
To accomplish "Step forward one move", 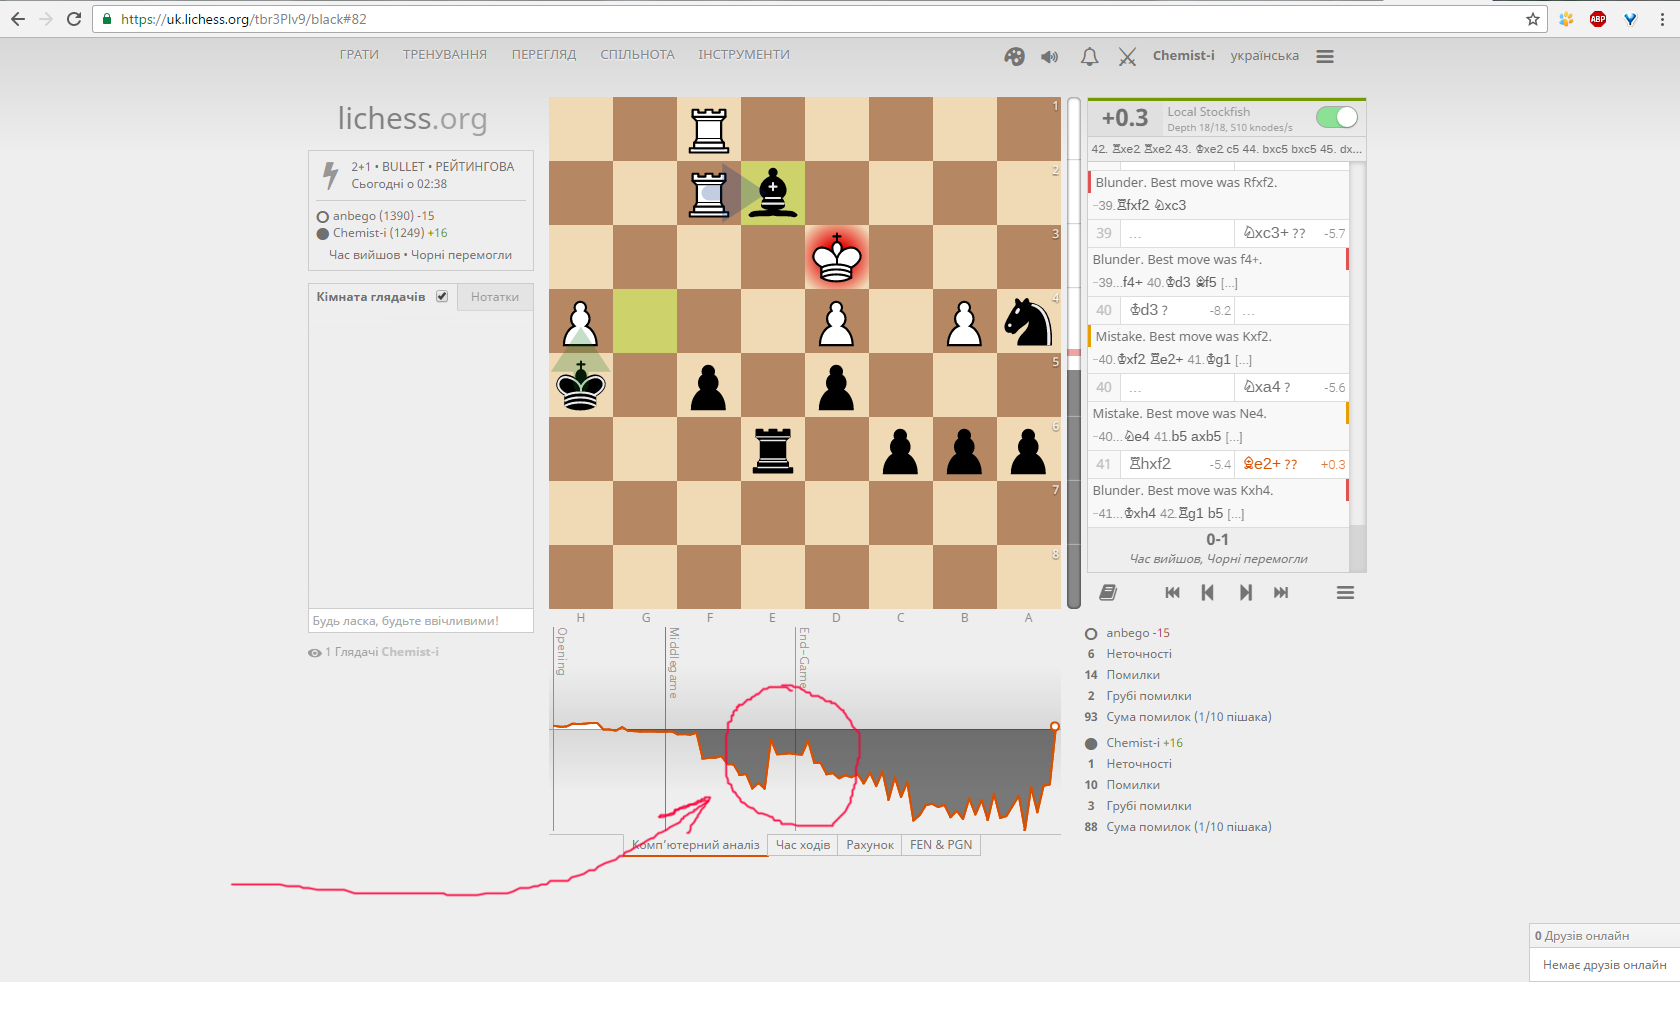I will [x=1245, y=593].
